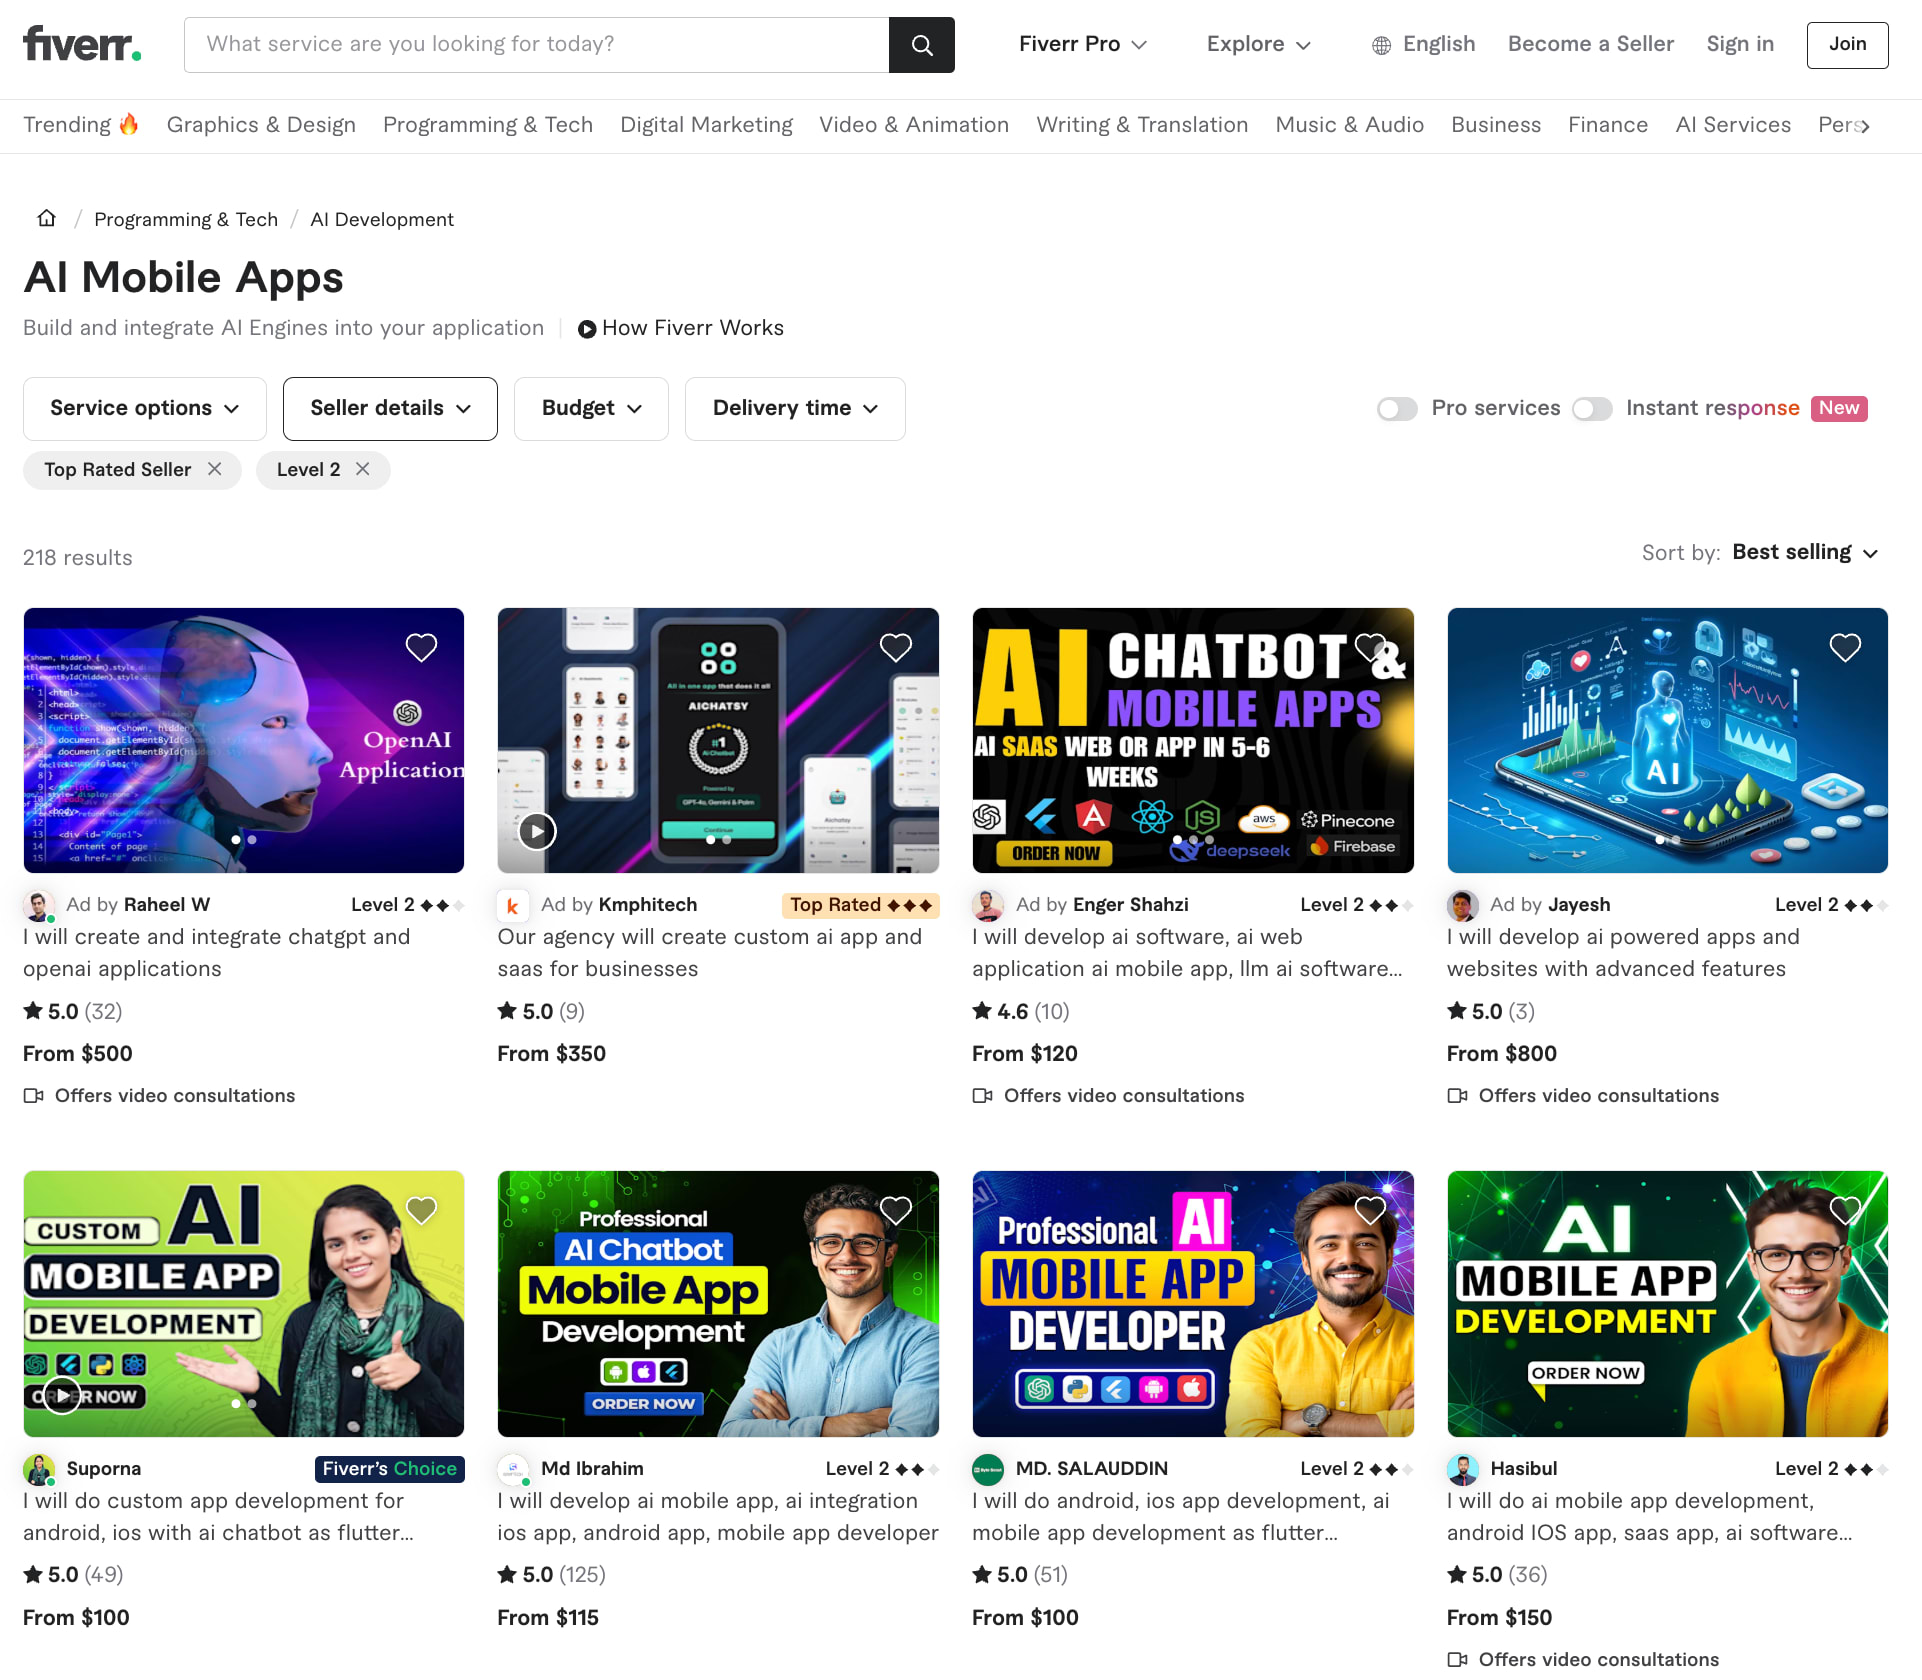This screenshot has height=1680, width=1922.
Task: Open the Graphics & Design category
Action: point(261,125)
